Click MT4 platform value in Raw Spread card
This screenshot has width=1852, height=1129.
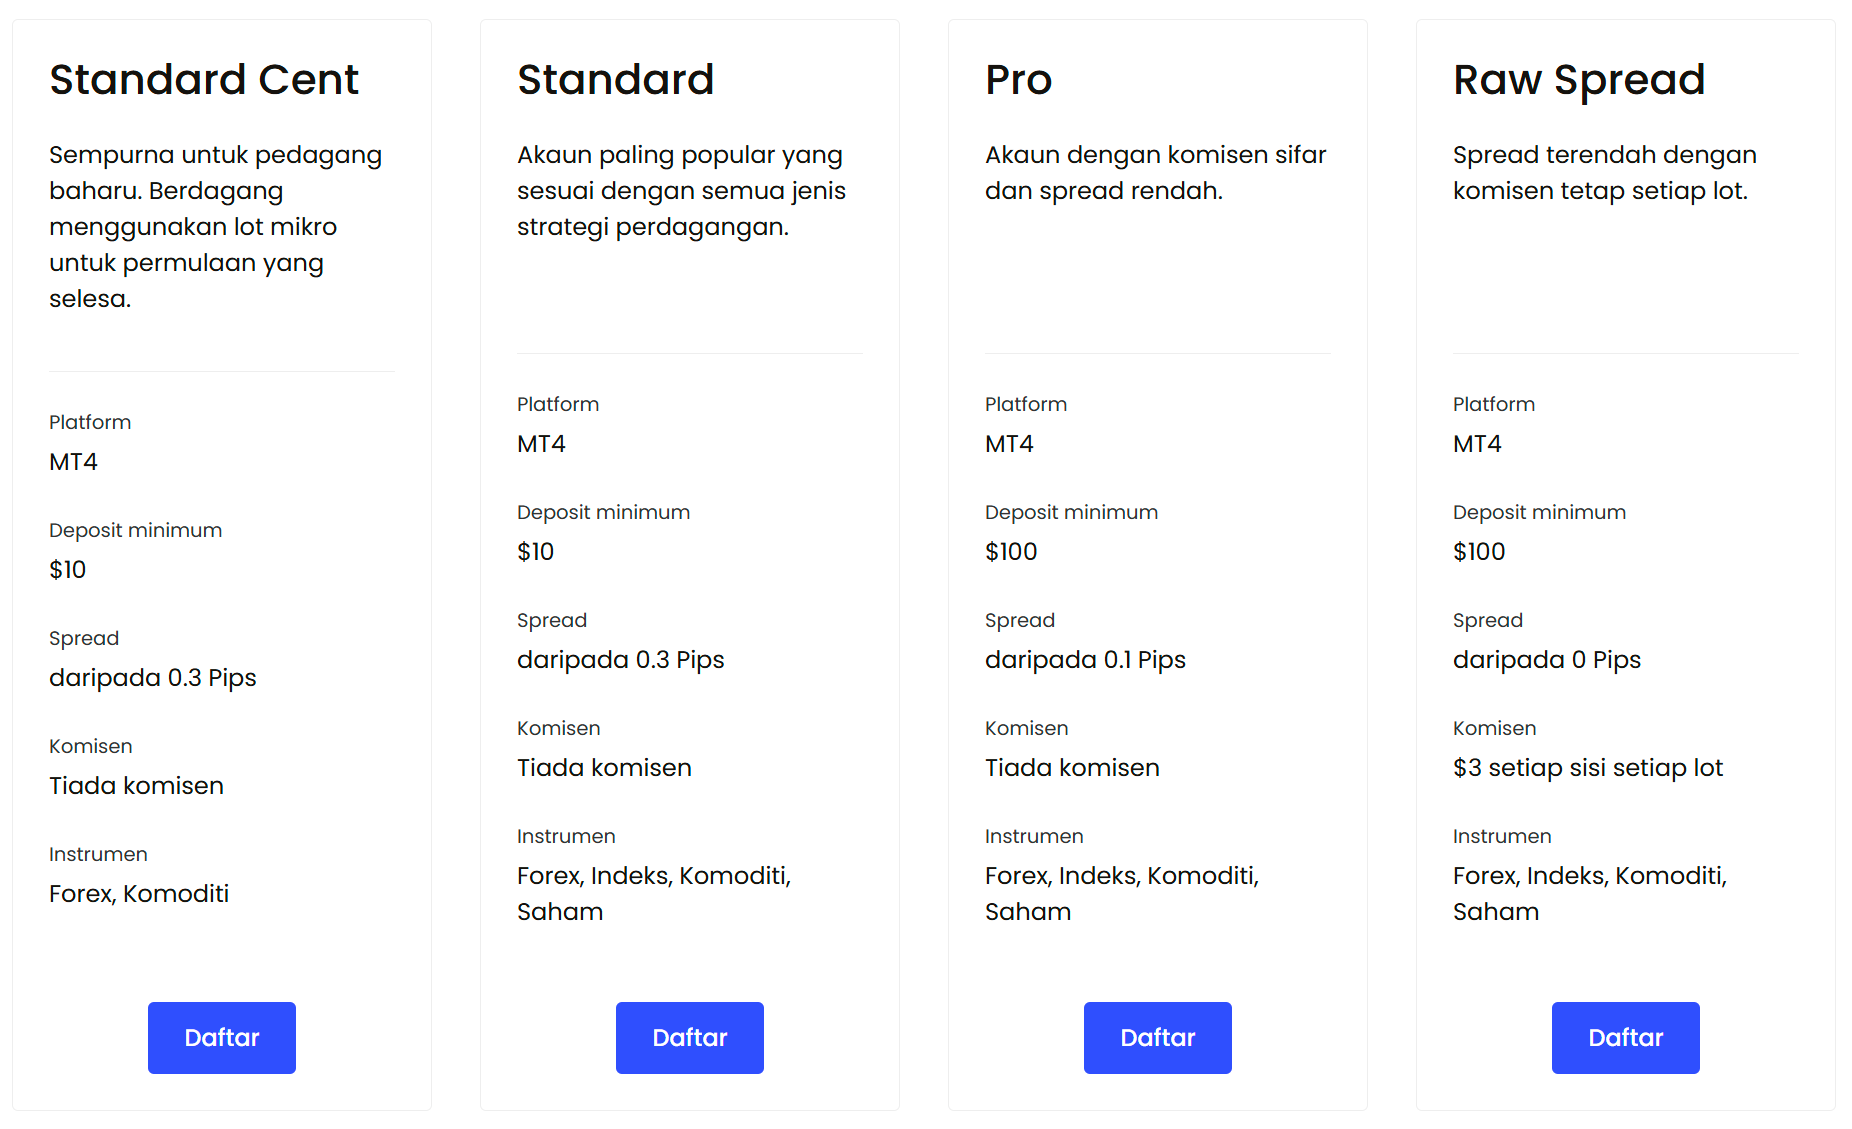click(x=1477, y=444)
